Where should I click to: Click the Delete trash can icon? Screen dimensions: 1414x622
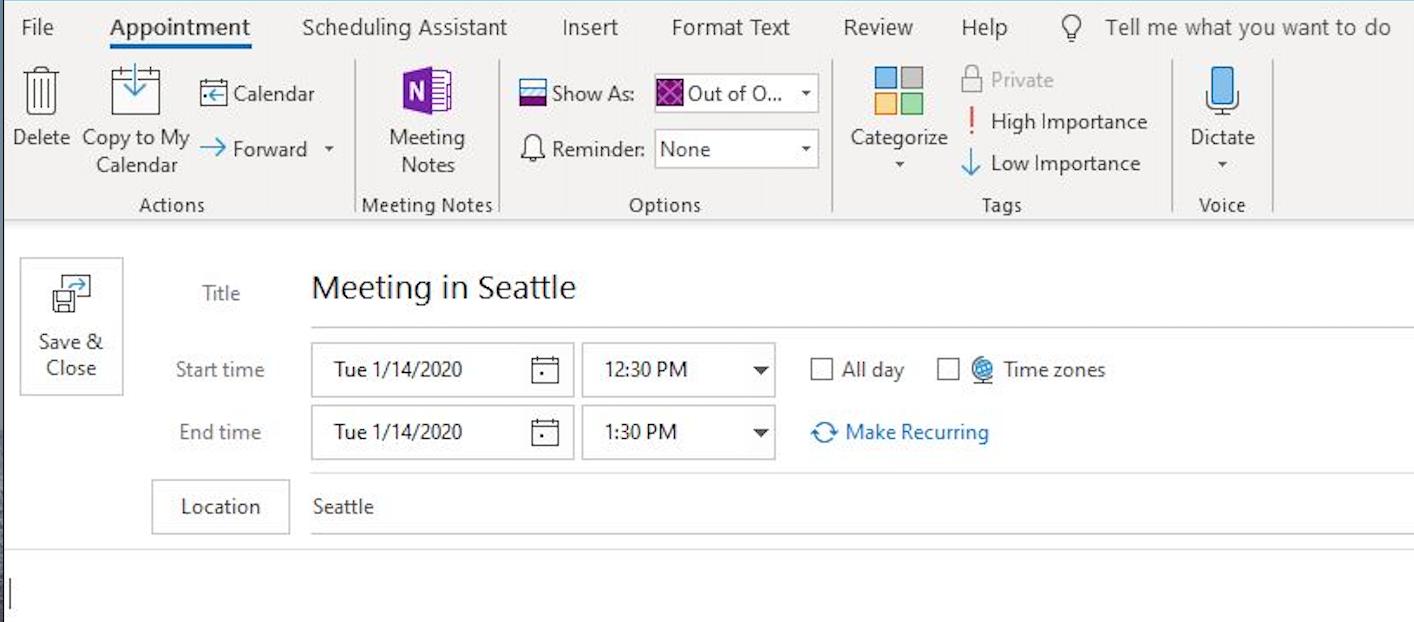click(x=41, y=92)
